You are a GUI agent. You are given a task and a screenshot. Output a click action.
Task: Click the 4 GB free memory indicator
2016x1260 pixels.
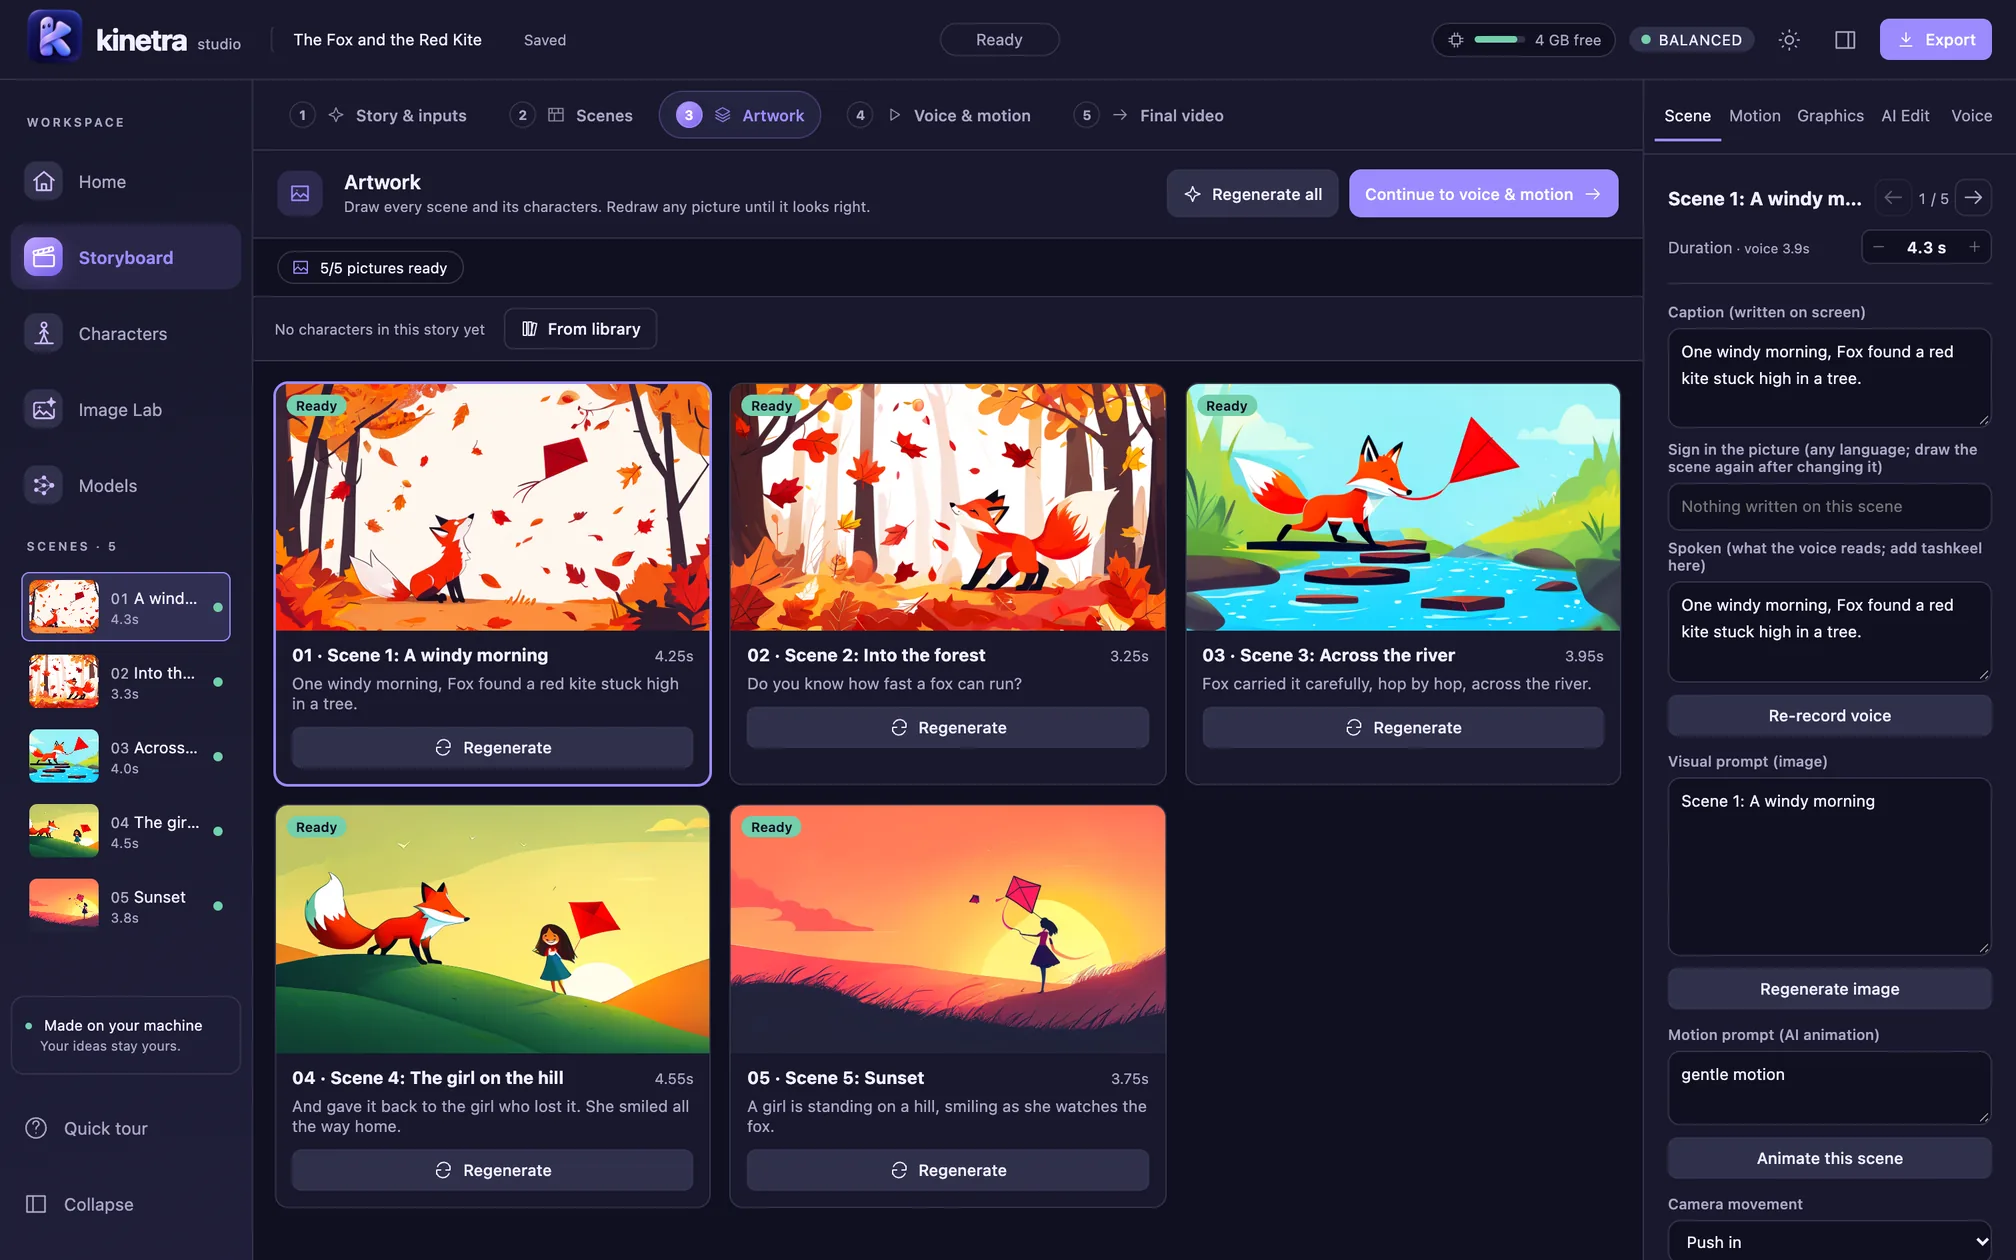click(x=1524, y=40)
